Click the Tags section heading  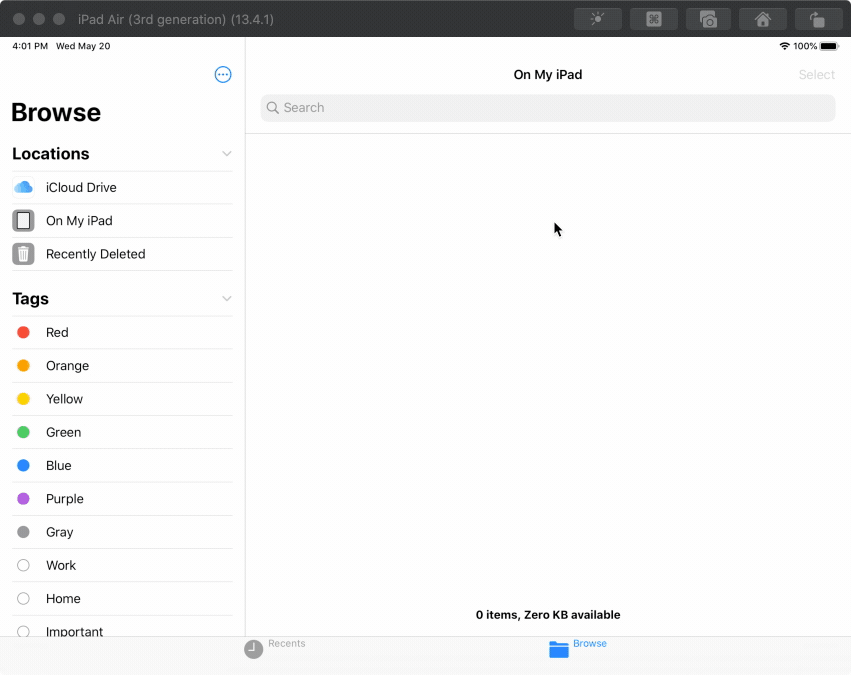[x=30, y=299]
